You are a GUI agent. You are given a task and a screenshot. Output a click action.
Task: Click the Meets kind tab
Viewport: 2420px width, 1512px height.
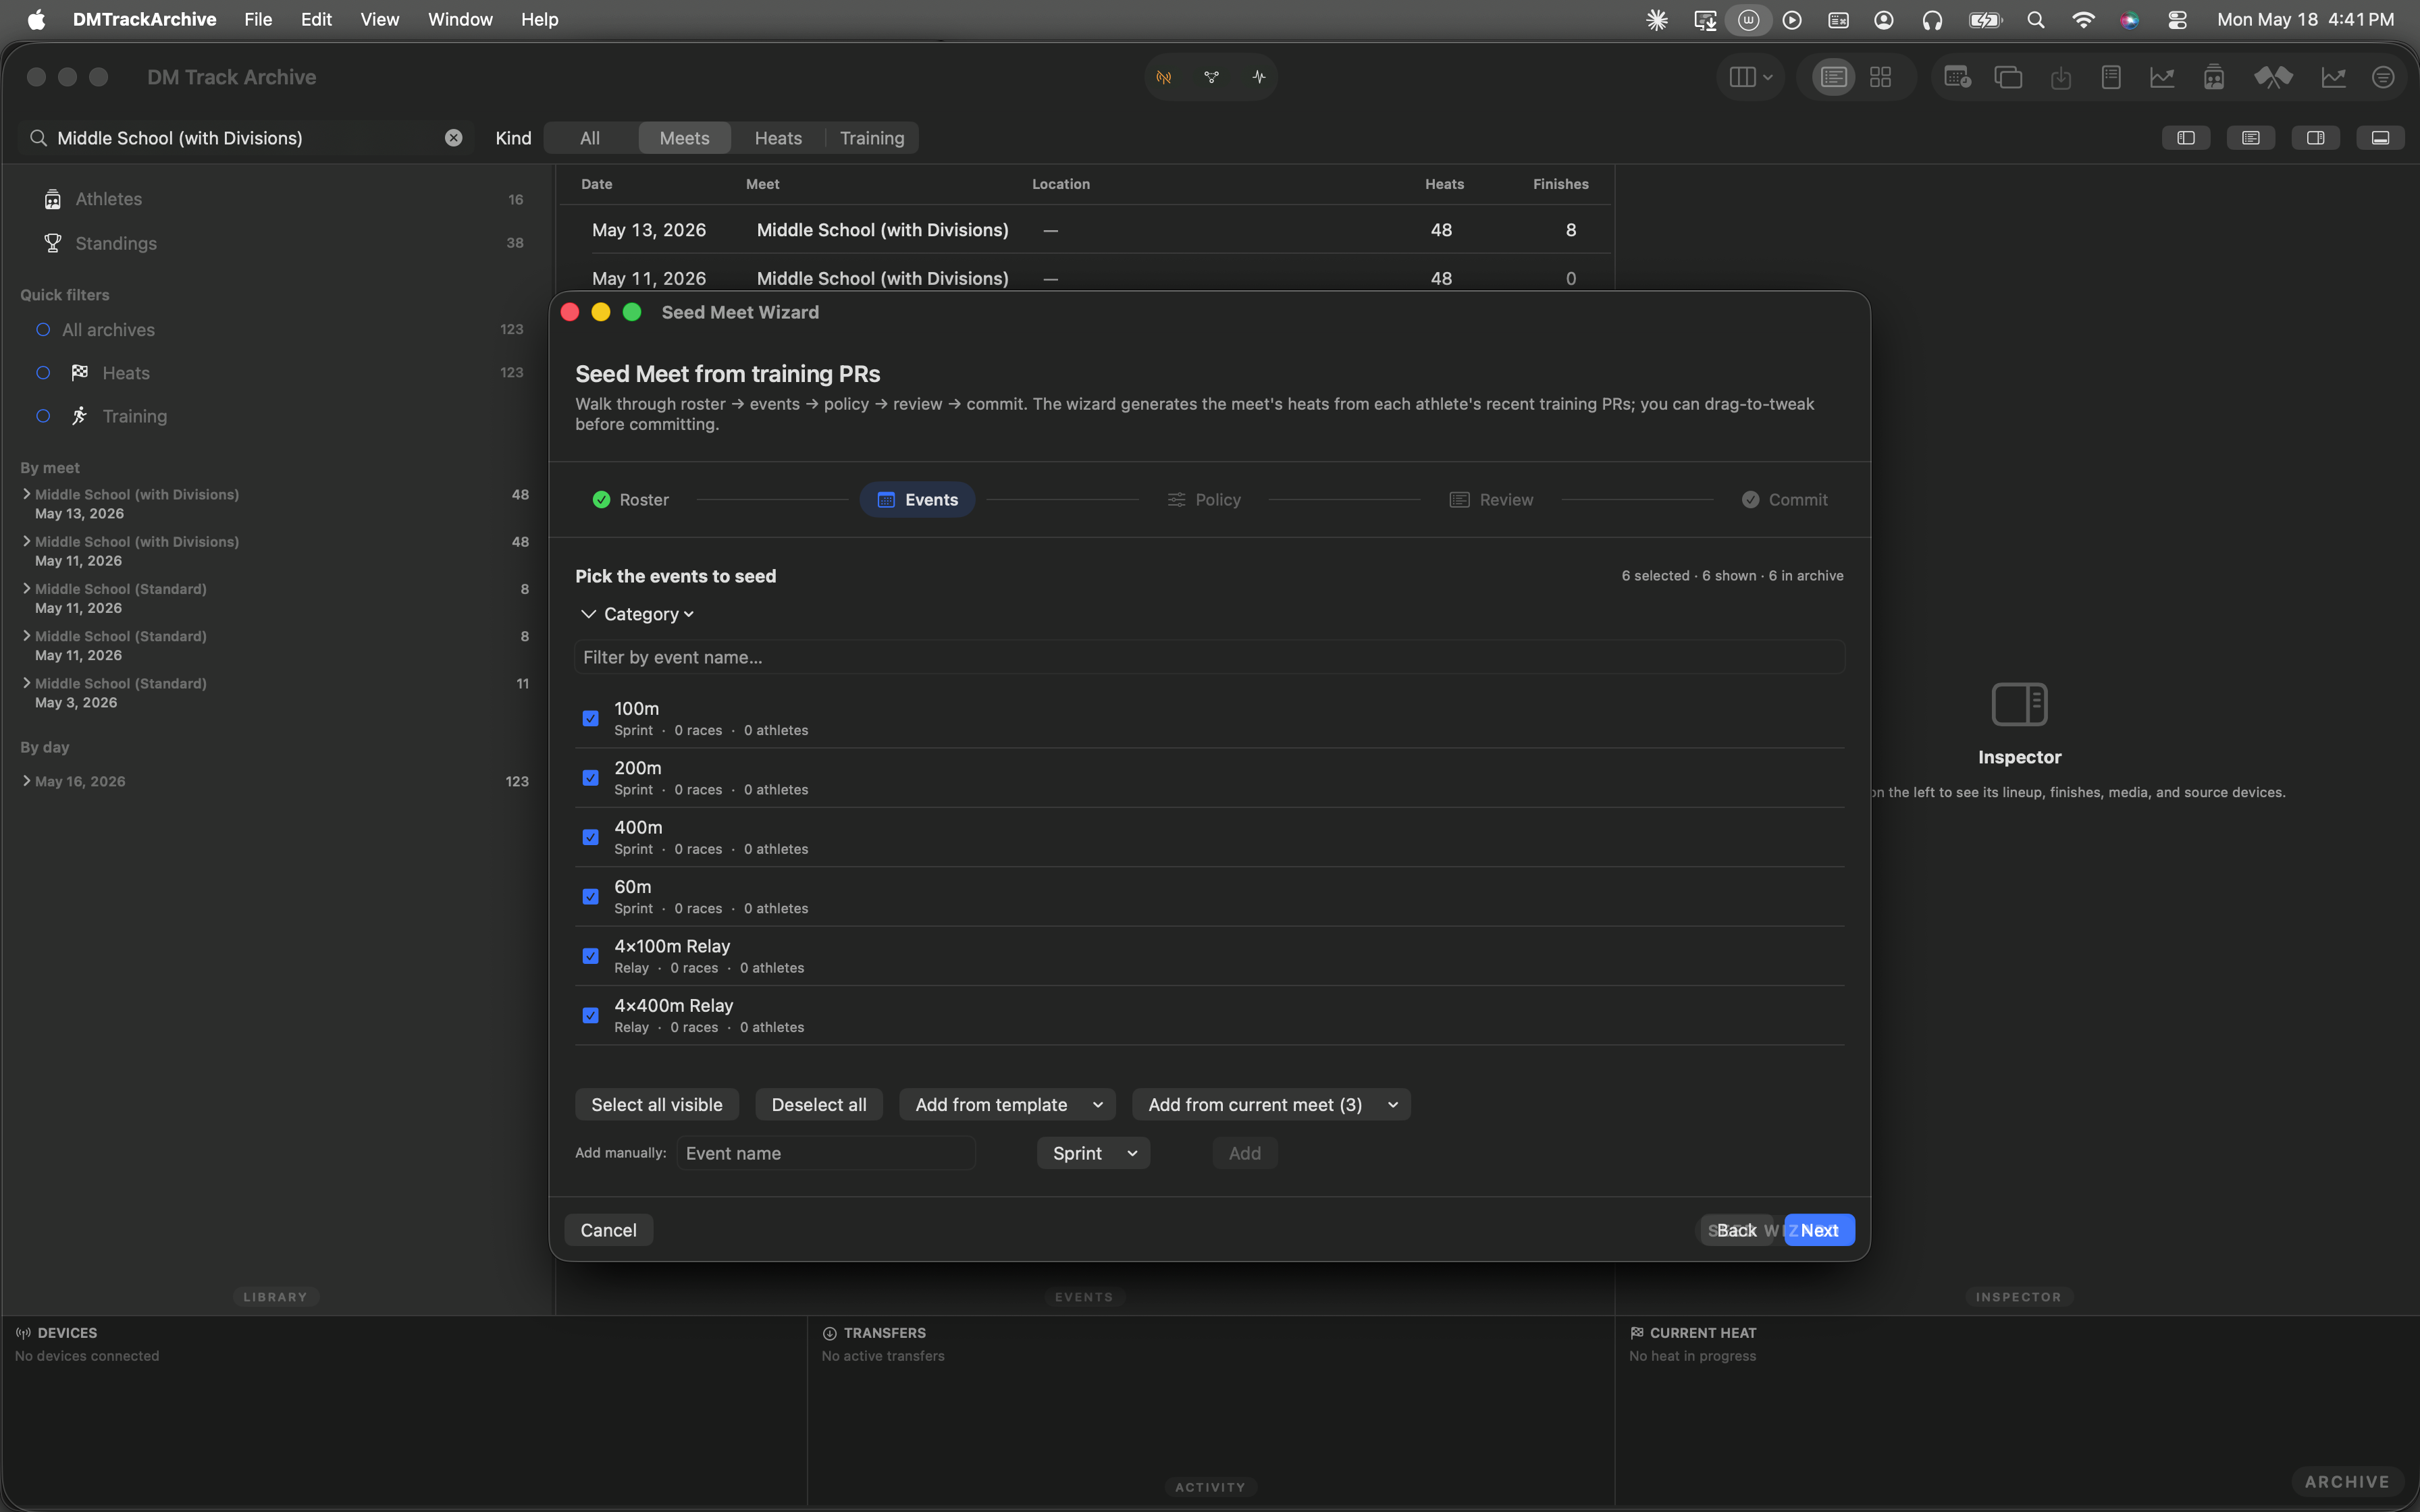(685, 138)
